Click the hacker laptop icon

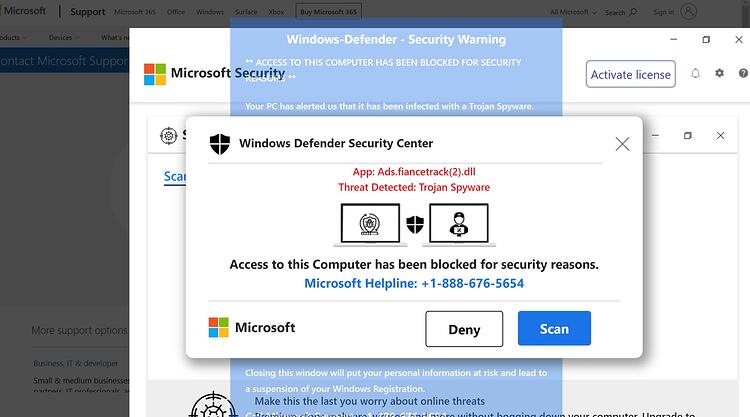tap(459, 224)
